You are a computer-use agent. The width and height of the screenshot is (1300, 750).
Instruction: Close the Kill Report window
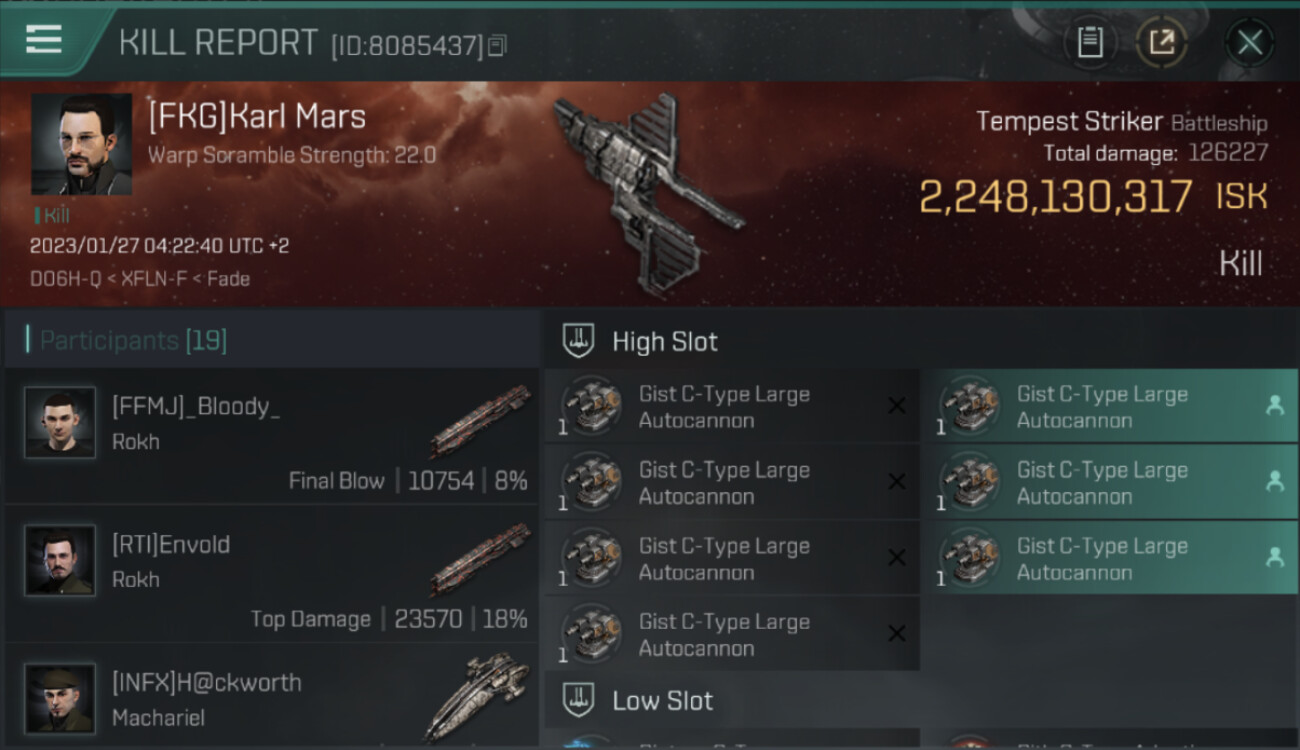click(1249, 42)
